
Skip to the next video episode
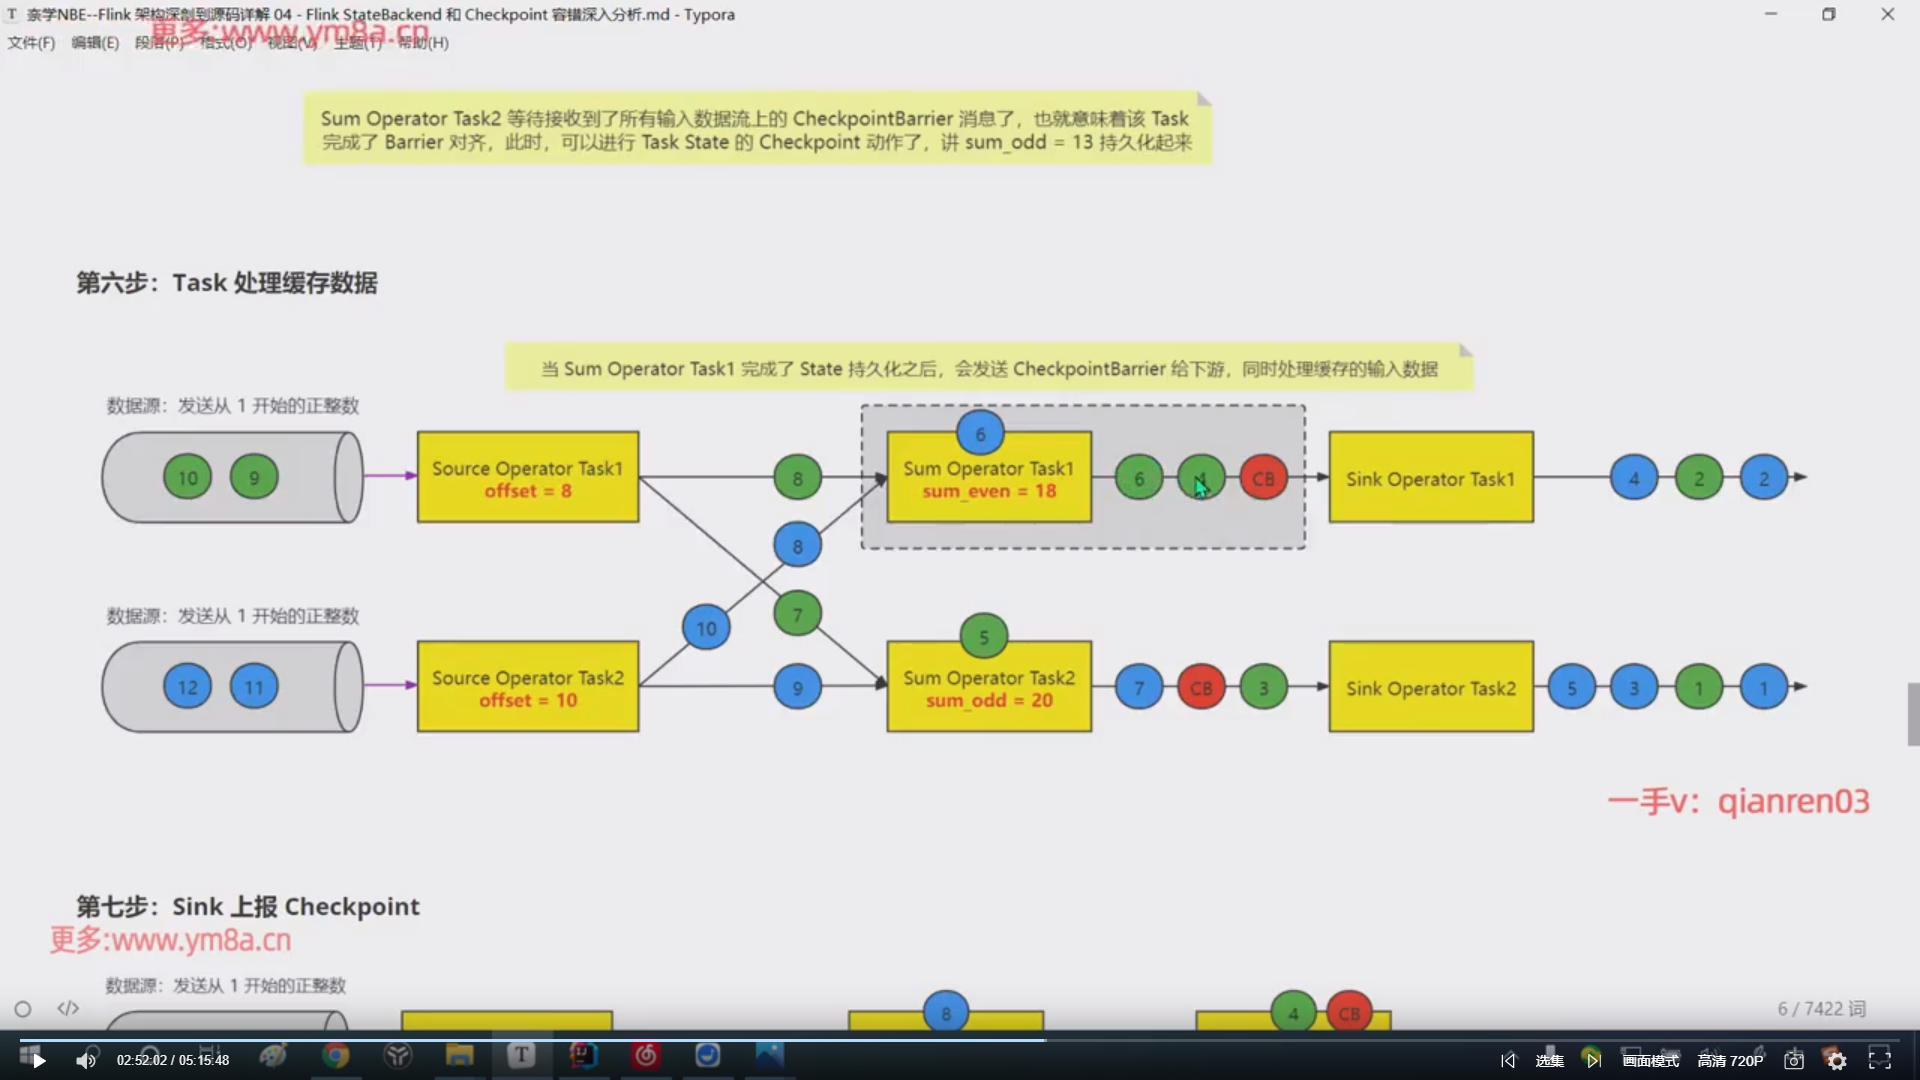[x=1593, y=1060]
